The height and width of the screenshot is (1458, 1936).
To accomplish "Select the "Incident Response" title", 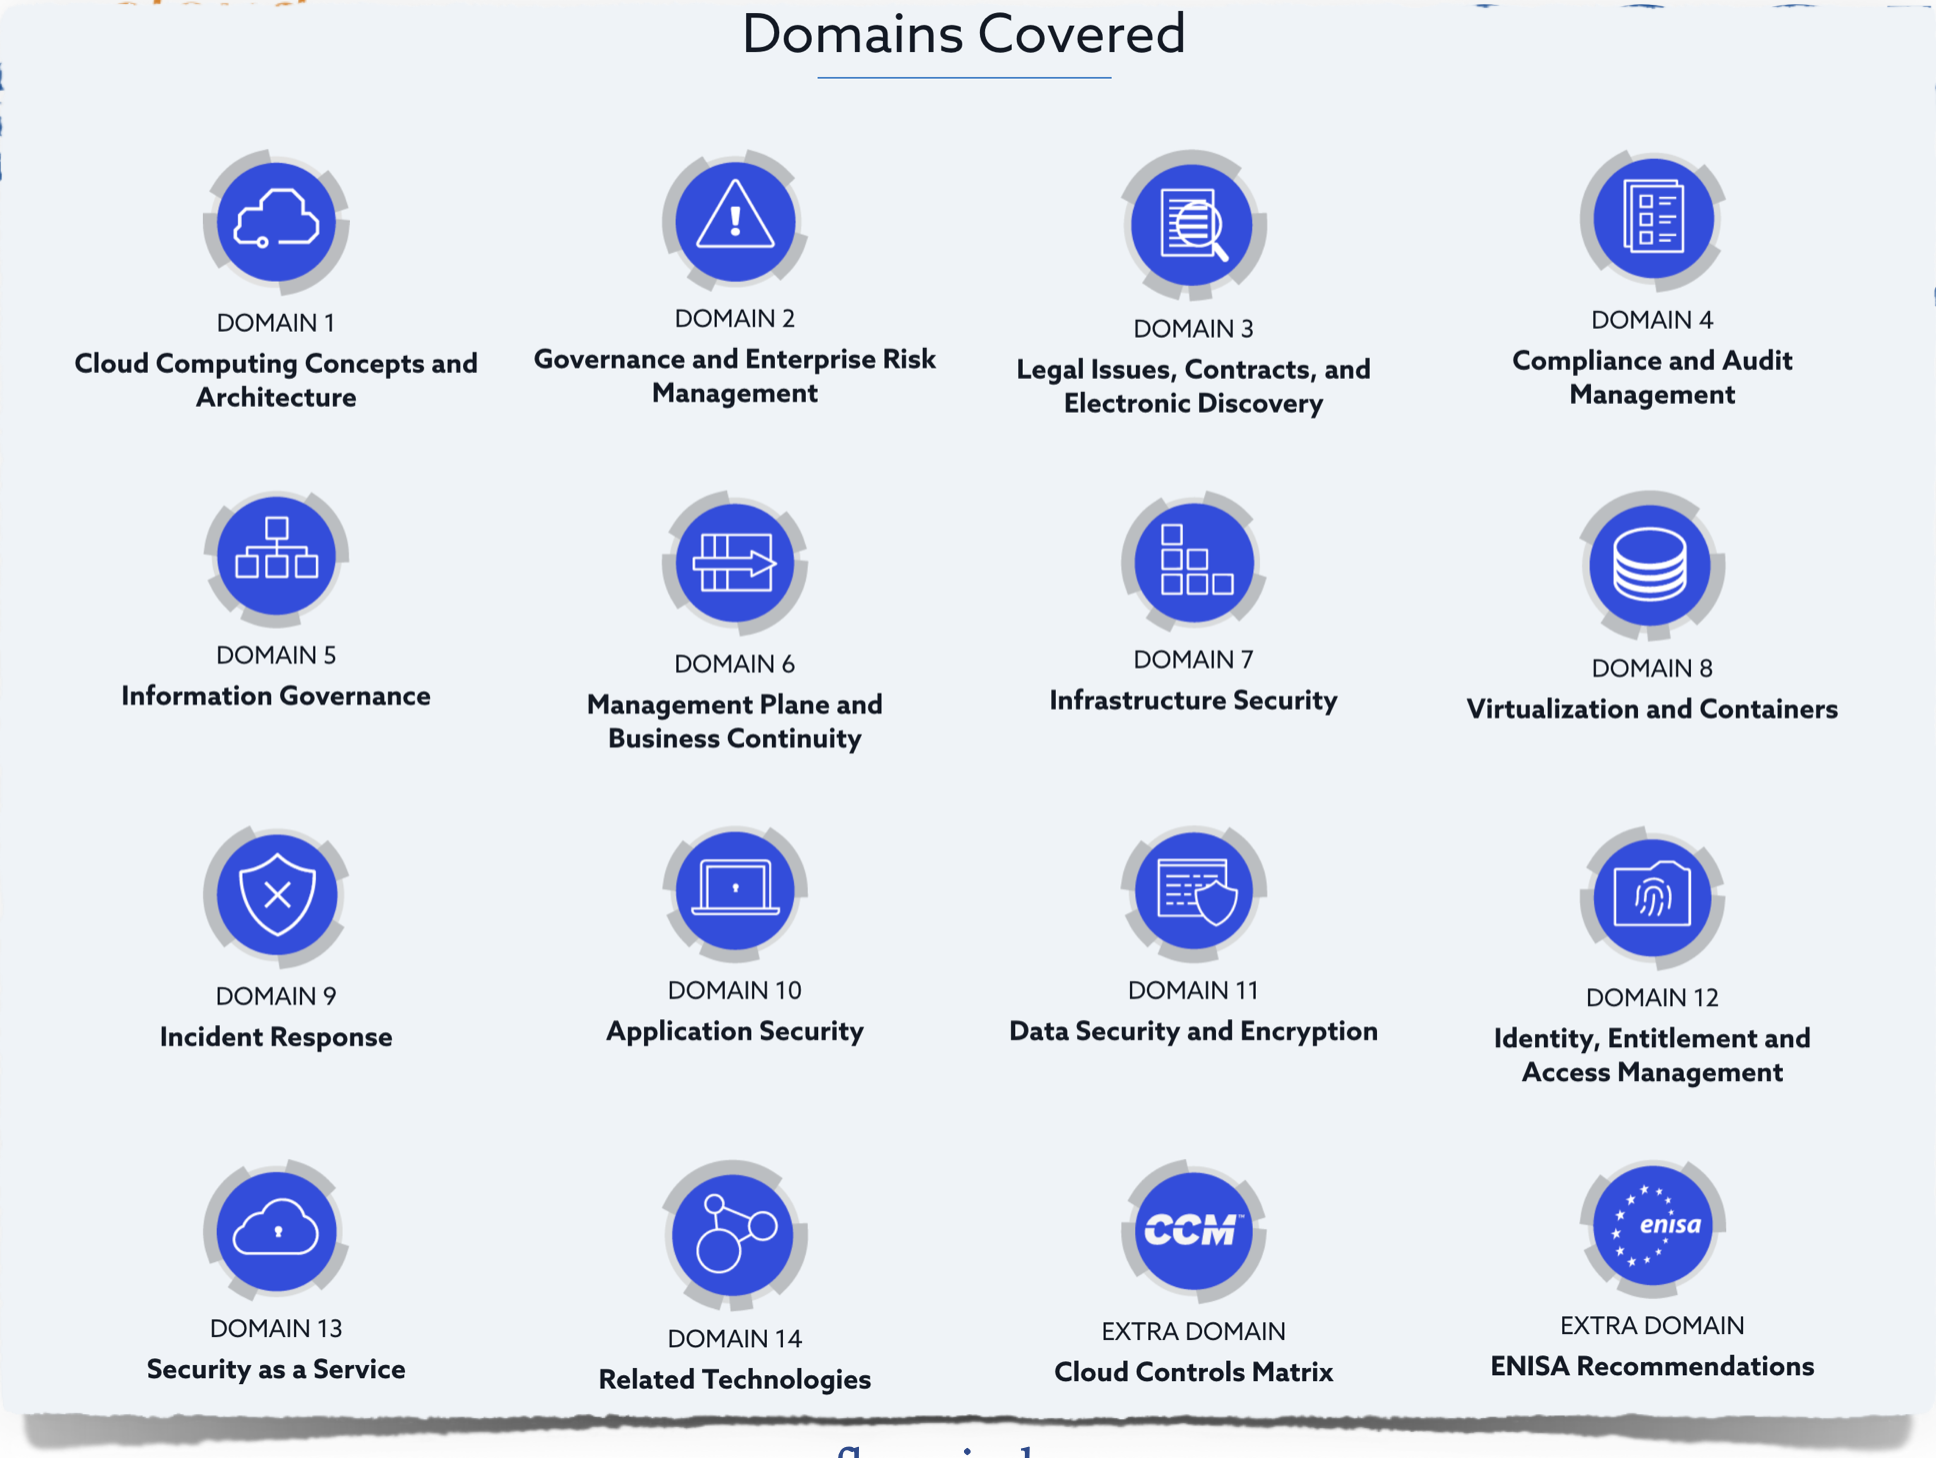I will point(276,1036).
